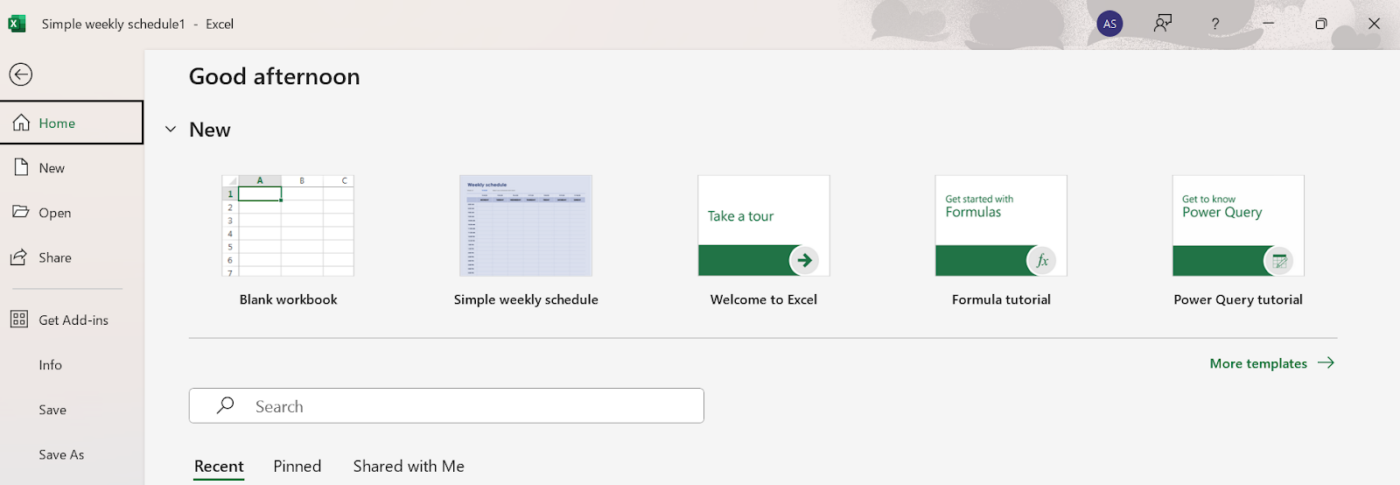Open the Share option in the sidebar
Screen dimensions: 1400x485
(71, 257)
